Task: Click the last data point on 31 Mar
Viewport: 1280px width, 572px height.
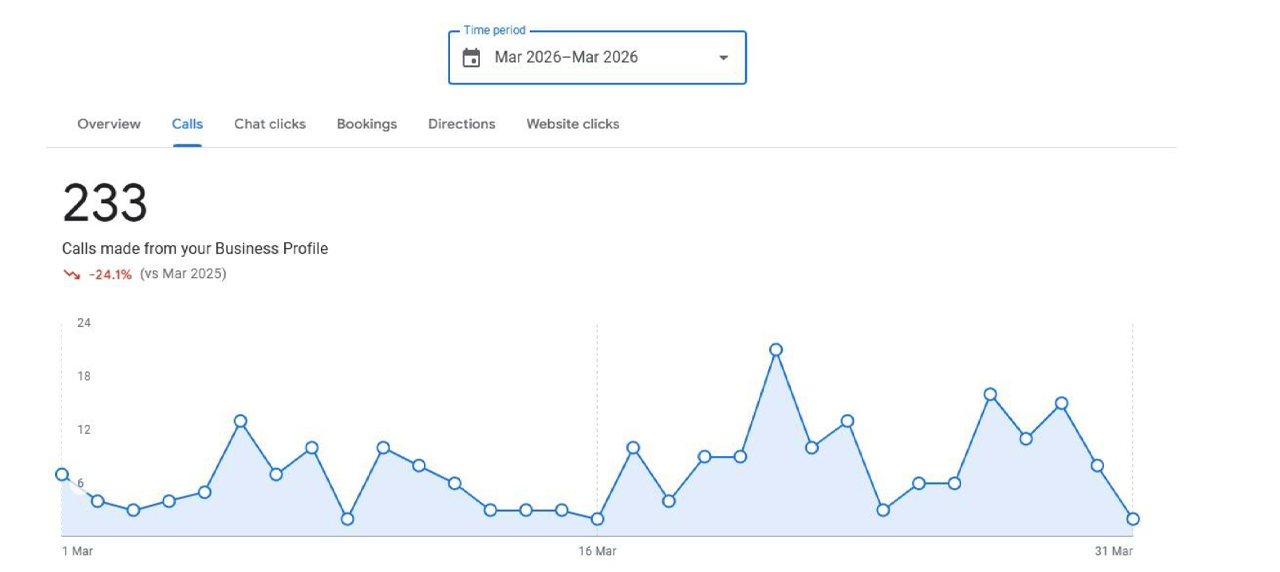Action: click(1133, 519)
